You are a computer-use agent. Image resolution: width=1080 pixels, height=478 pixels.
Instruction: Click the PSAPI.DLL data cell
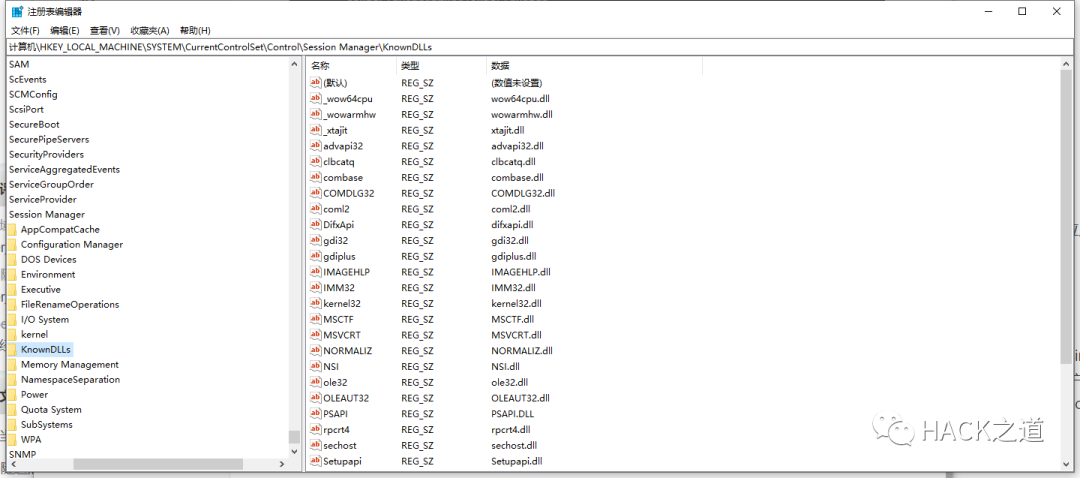point(512,414)
